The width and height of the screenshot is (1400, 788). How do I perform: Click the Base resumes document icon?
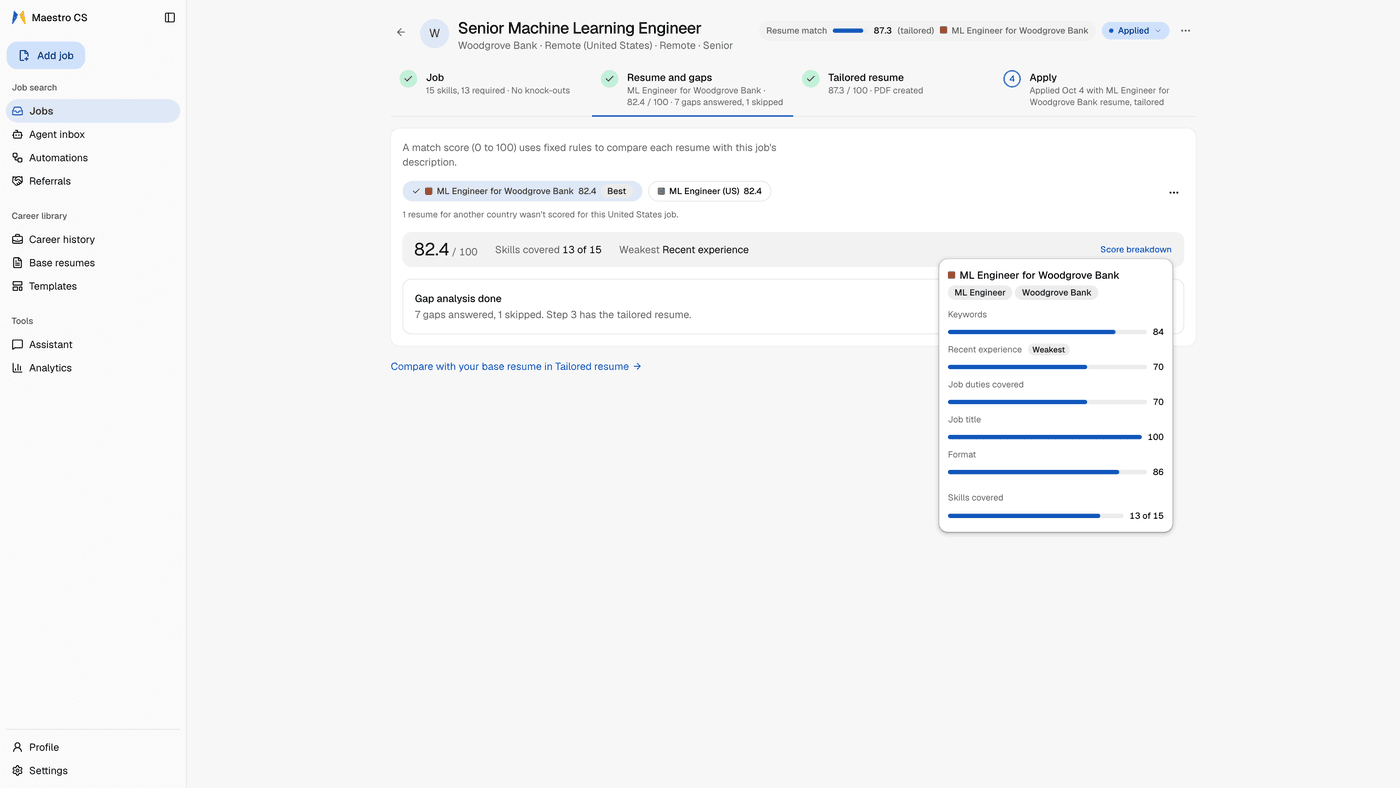click(x=17, y=263)
